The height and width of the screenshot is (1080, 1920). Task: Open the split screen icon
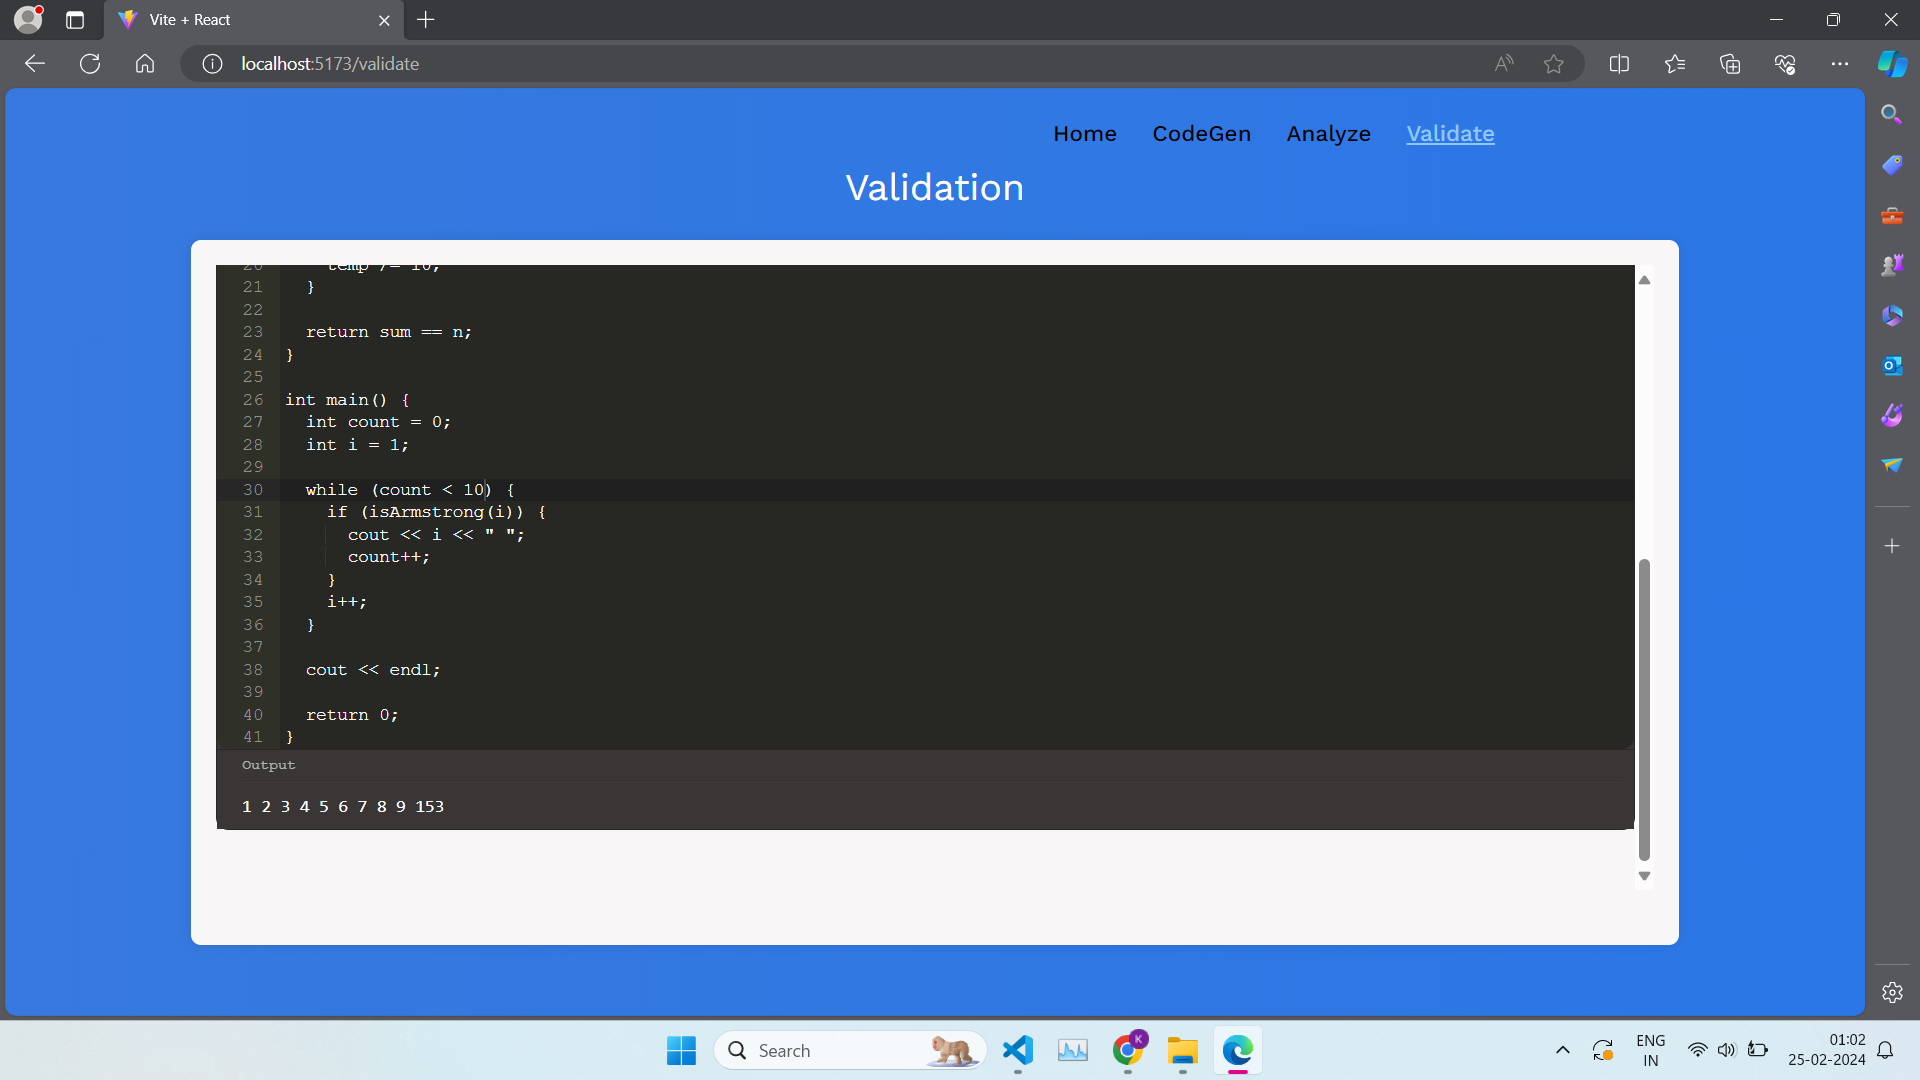(1619, 64)
